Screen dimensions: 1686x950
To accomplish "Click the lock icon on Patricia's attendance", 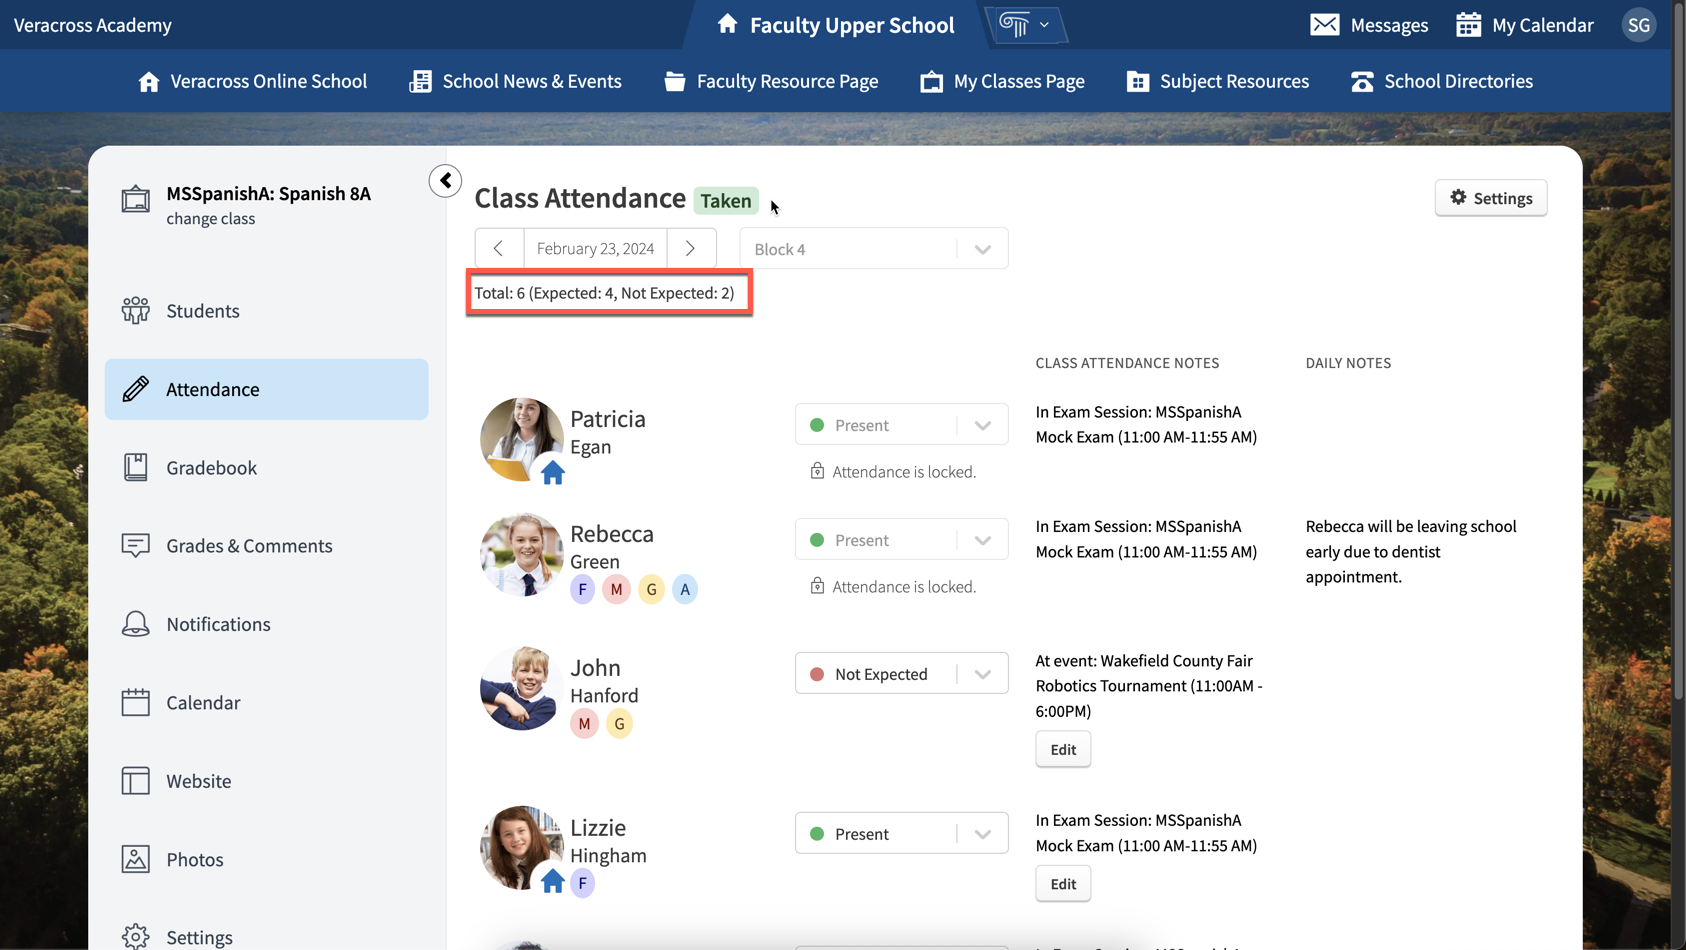I will (x=818, y=471).
